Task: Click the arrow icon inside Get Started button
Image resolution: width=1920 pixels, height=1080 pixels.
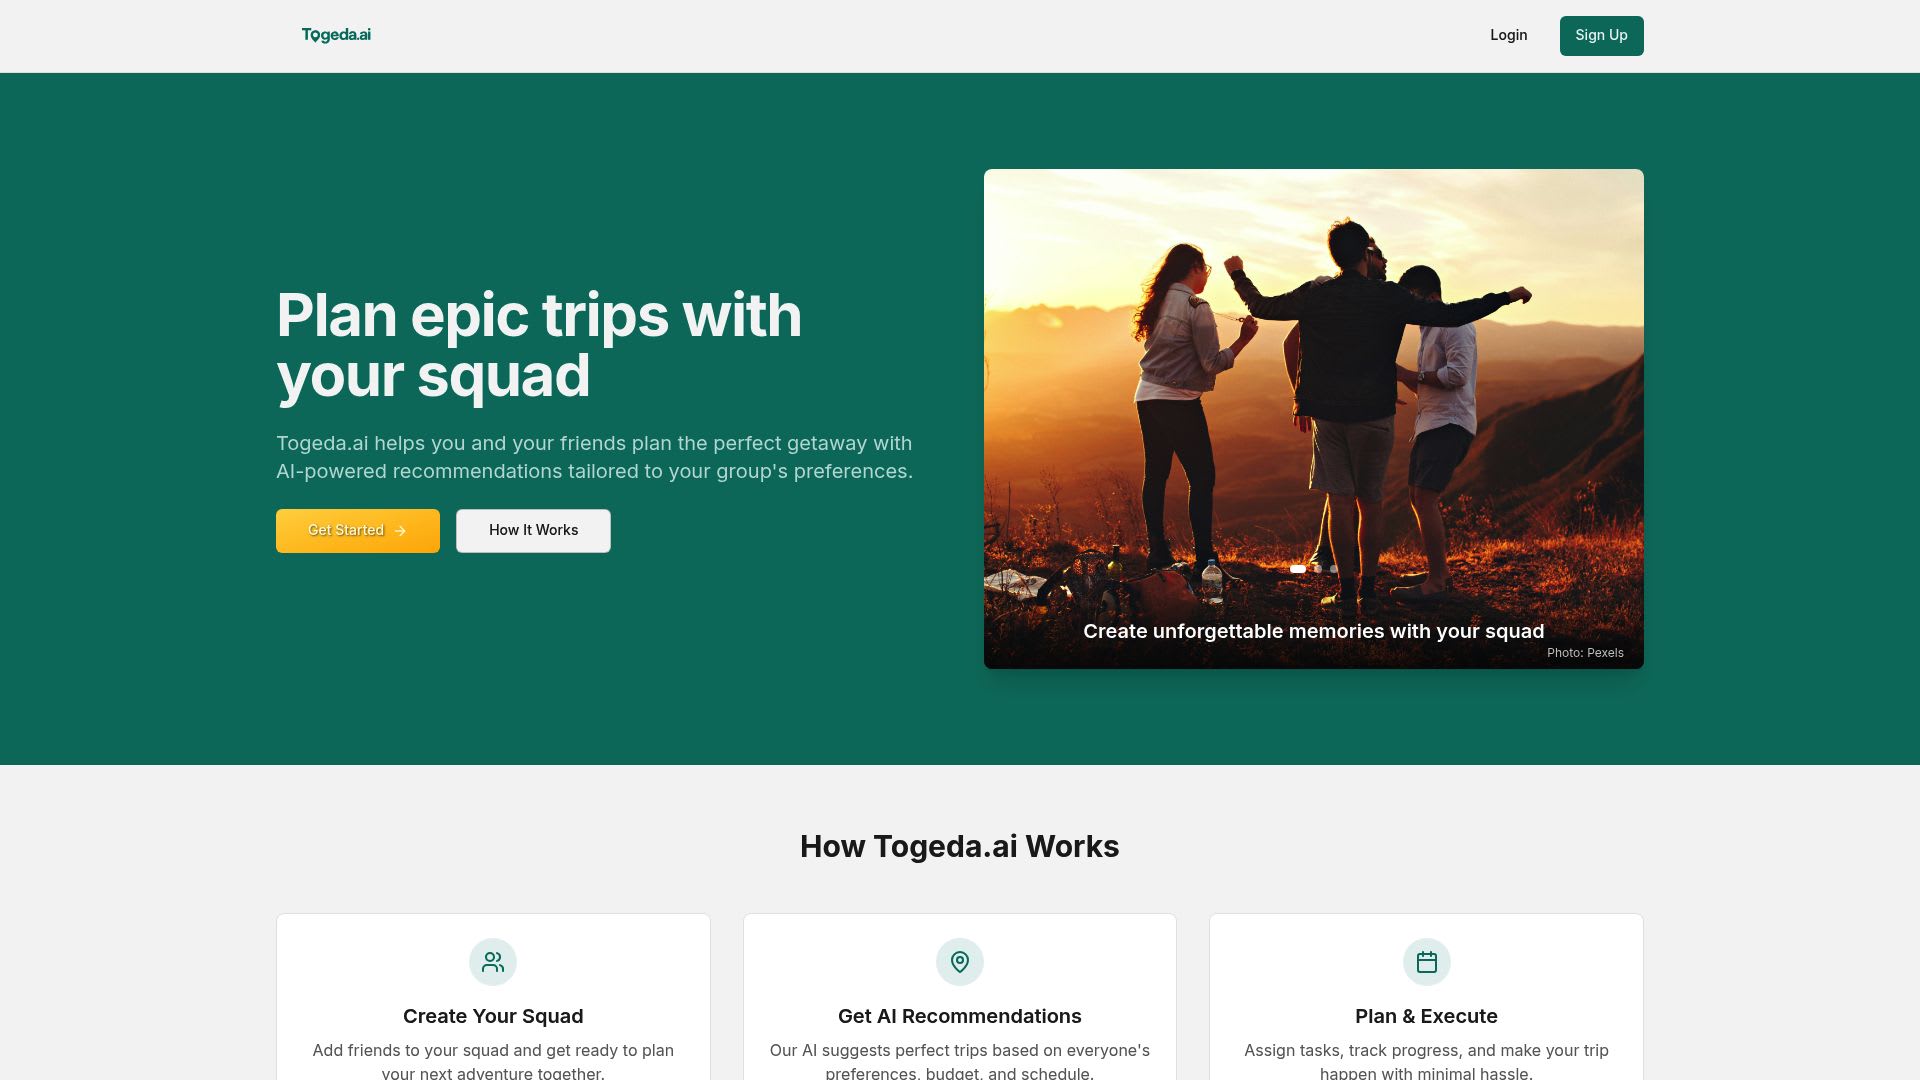Action: (x=400, y=531)
